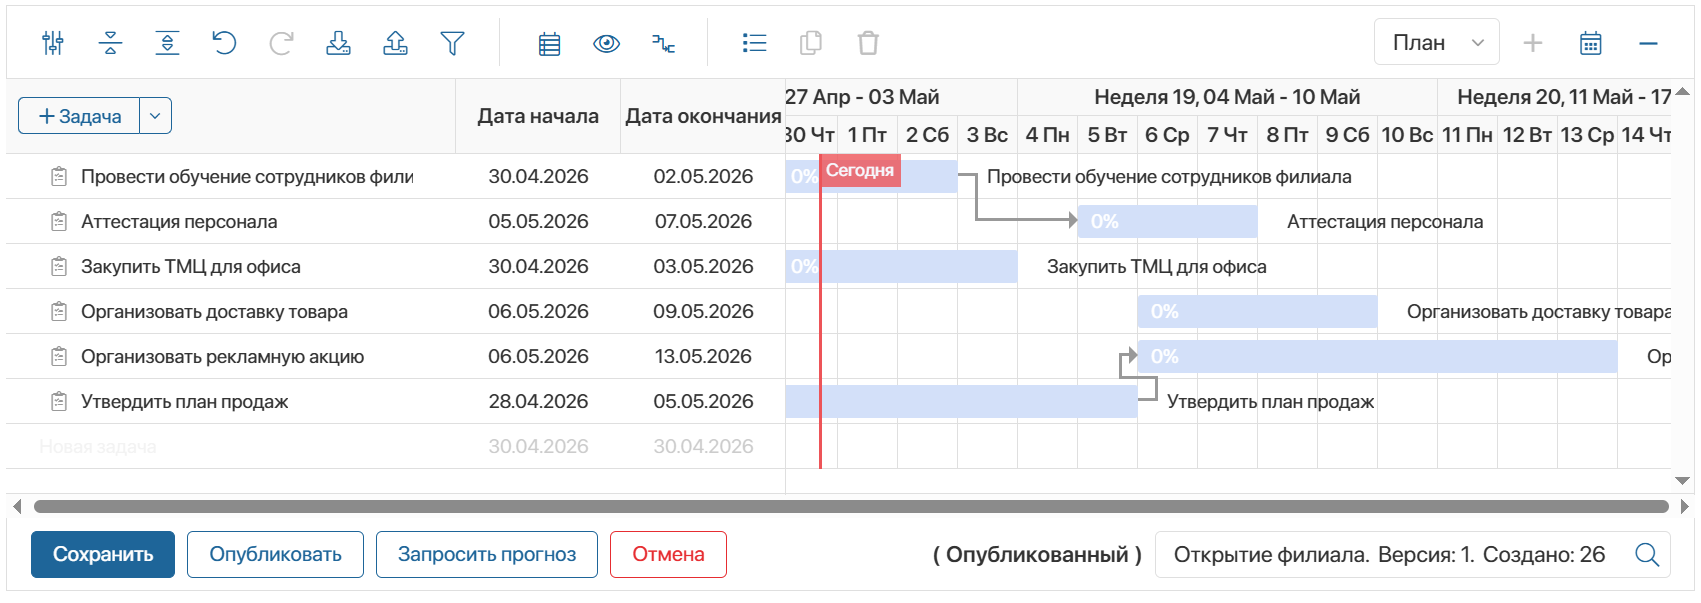Zoom in with the plus icon
The height and width of the screenshot is (603, 1701).
tap(1533, 43)
